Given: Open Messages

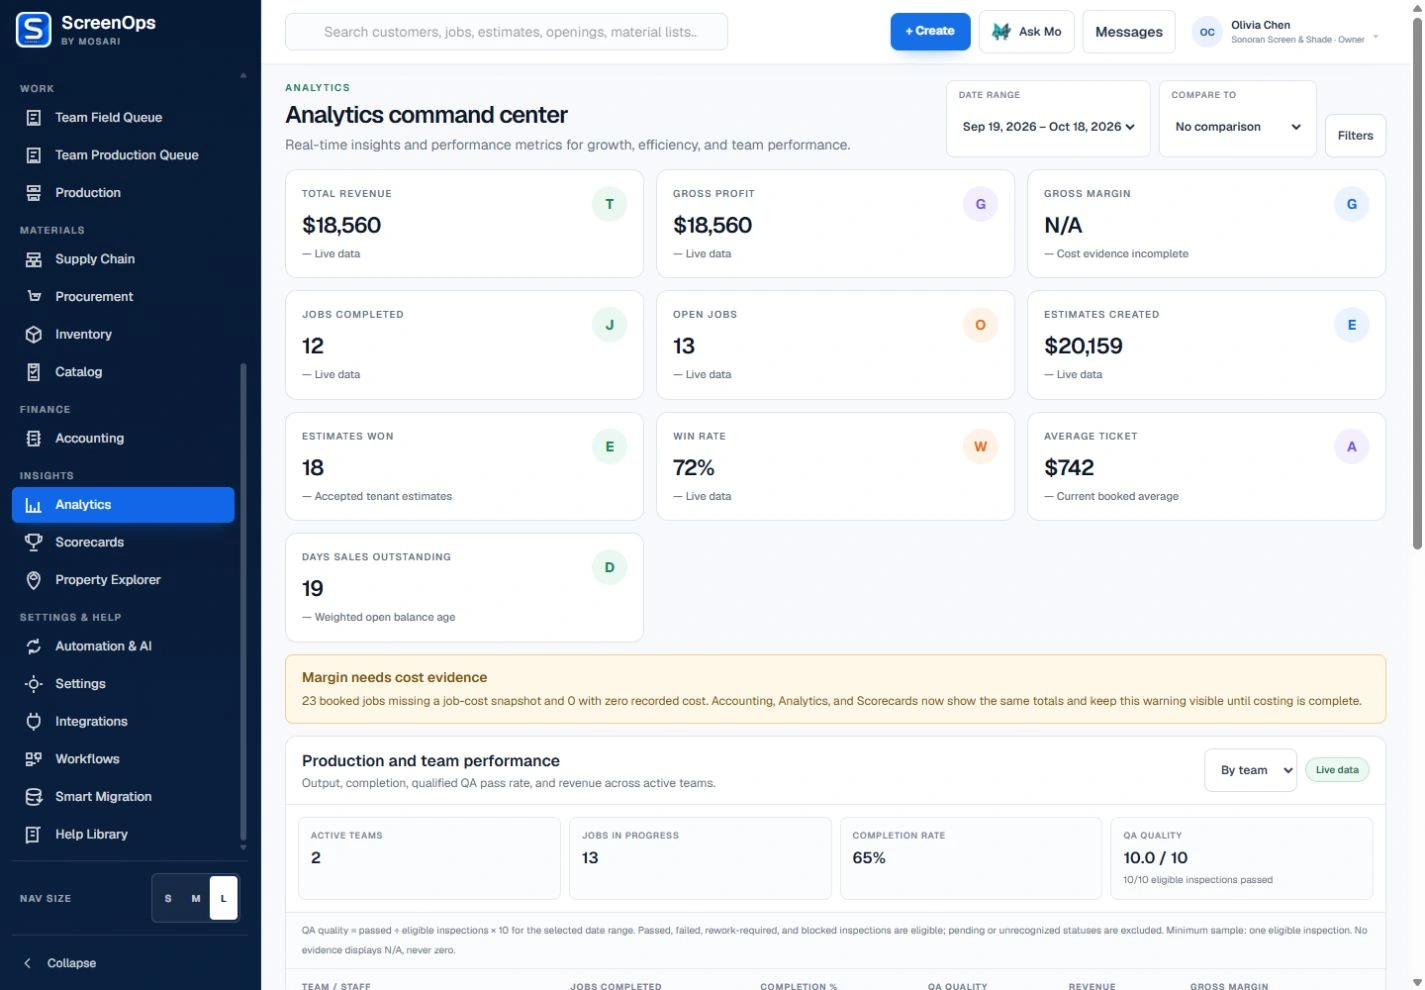Looking at the screenshot, I should 1129,32.
